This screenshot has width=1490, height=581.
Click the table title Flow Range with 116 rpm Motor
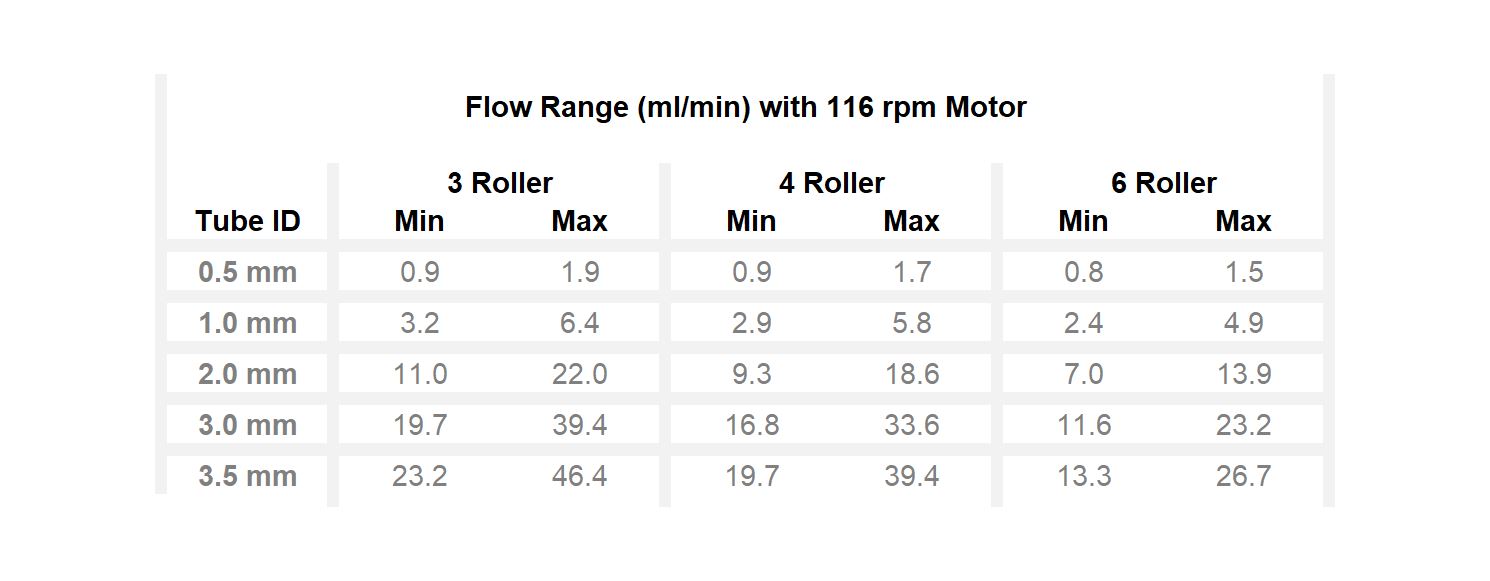pos(746,107)
